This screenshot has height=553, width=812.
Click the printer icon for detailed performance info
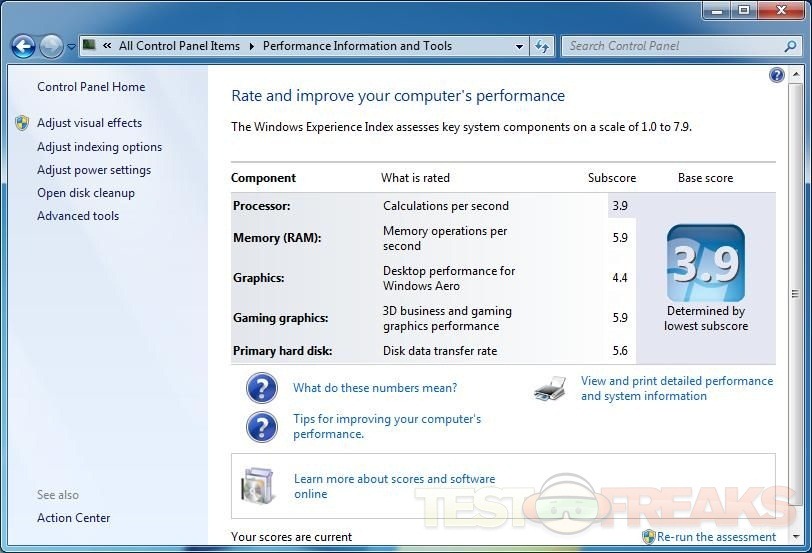pos(550,389)
